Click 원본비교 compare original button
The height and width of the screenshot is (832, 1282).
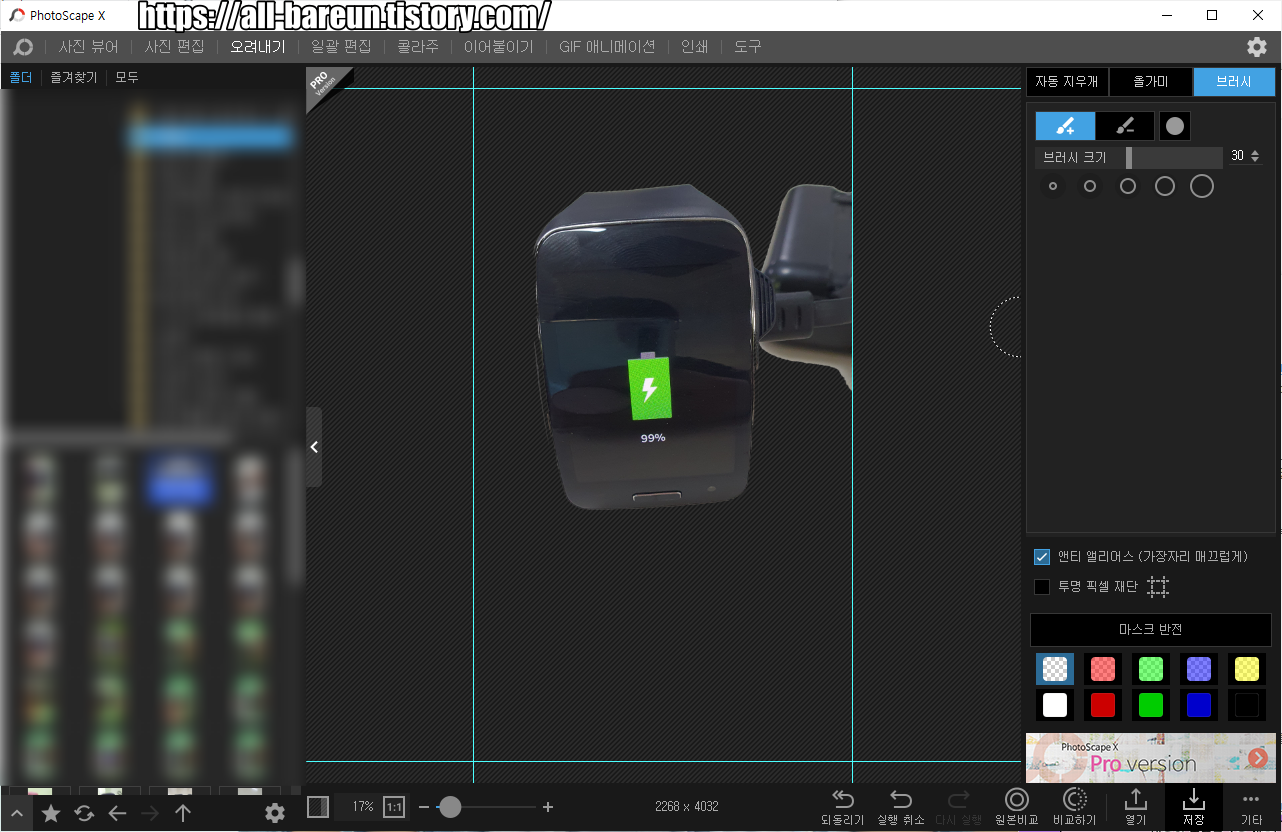[1017, 808]
